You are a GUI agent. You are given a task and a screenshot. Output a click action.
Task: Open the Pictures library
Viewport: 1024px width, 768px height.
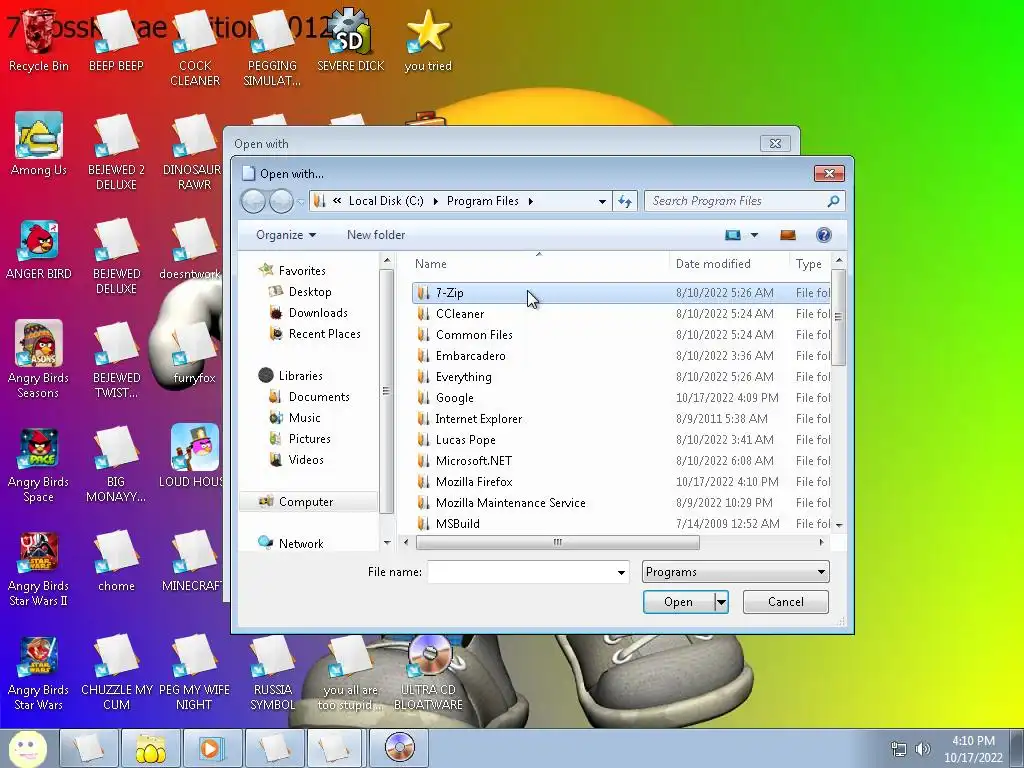pos(310,438)
